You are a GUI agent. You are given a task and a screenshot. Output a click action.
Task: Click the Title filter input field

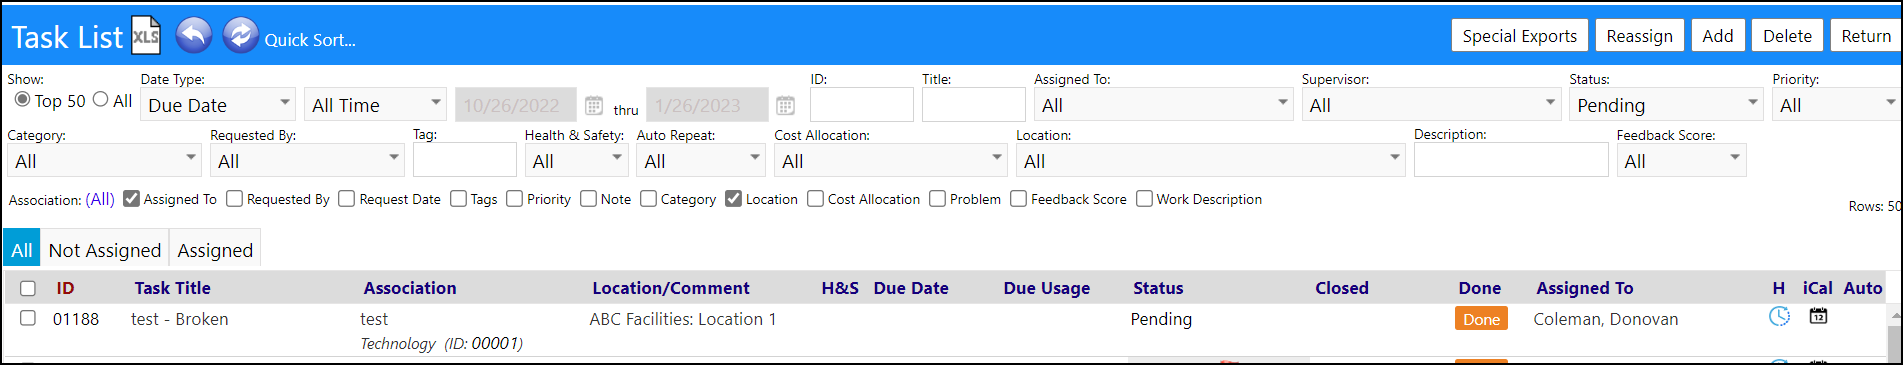(x=973, y=104)
